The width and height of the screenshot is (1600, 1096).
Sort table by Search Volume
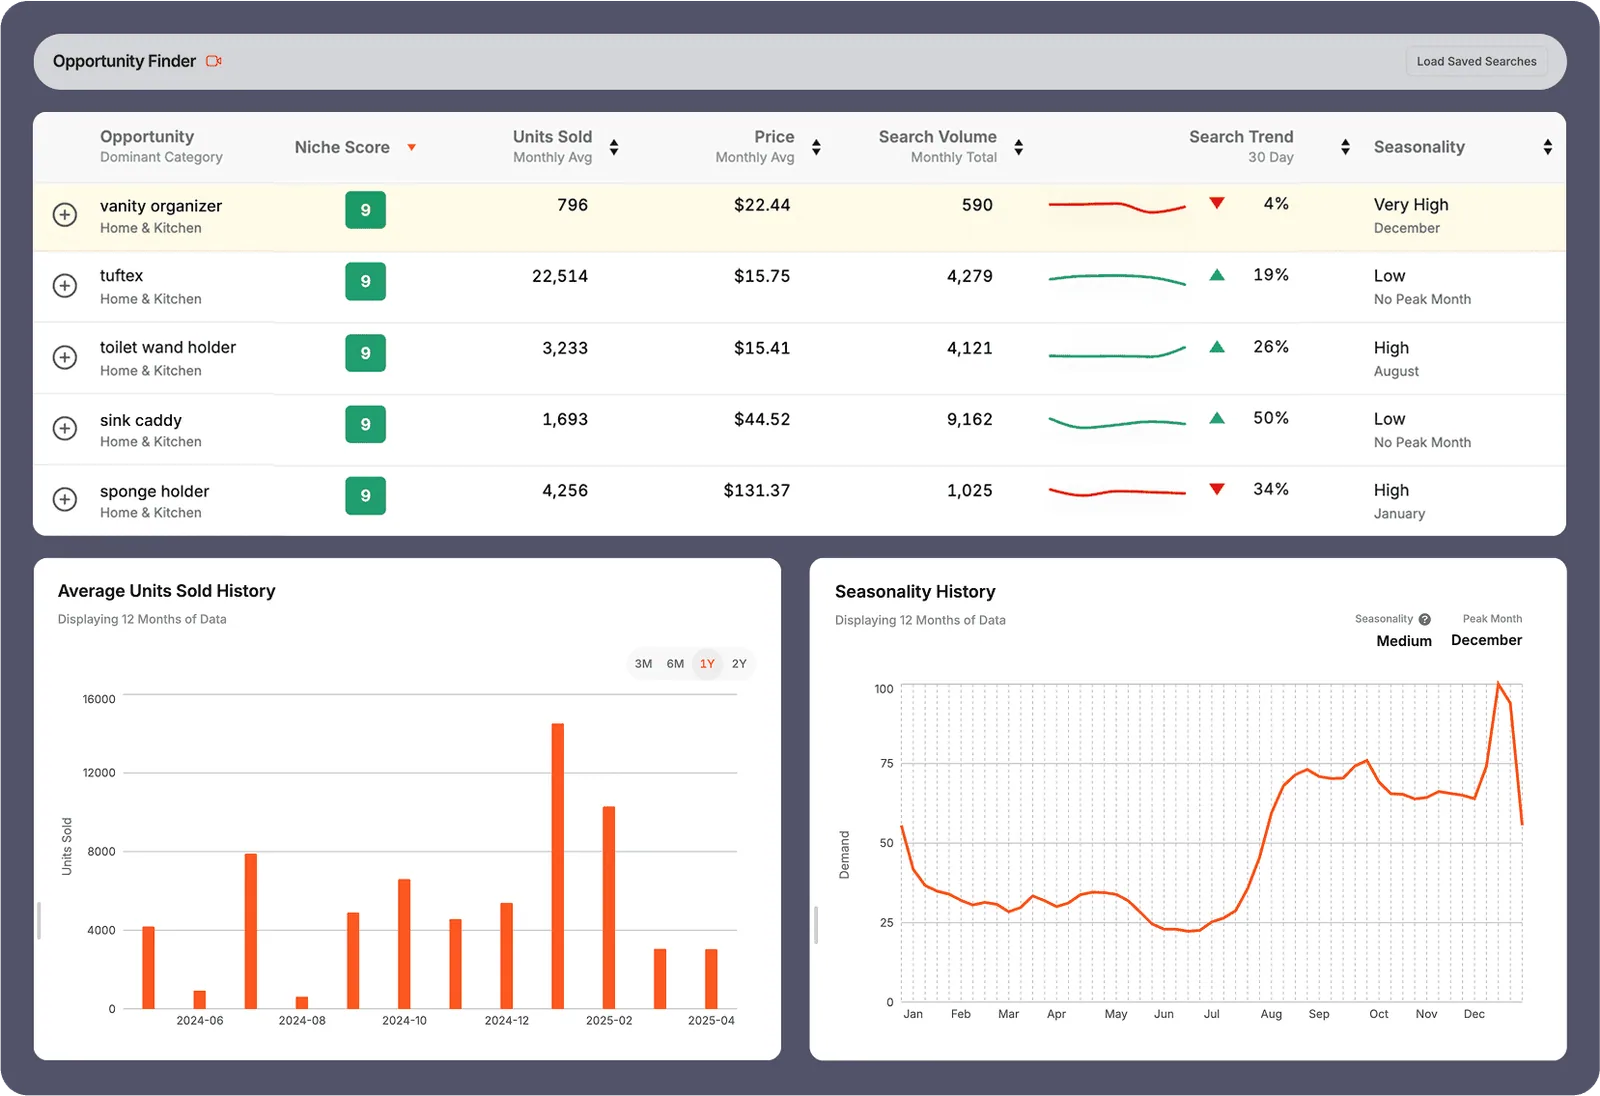[1018, 147]
